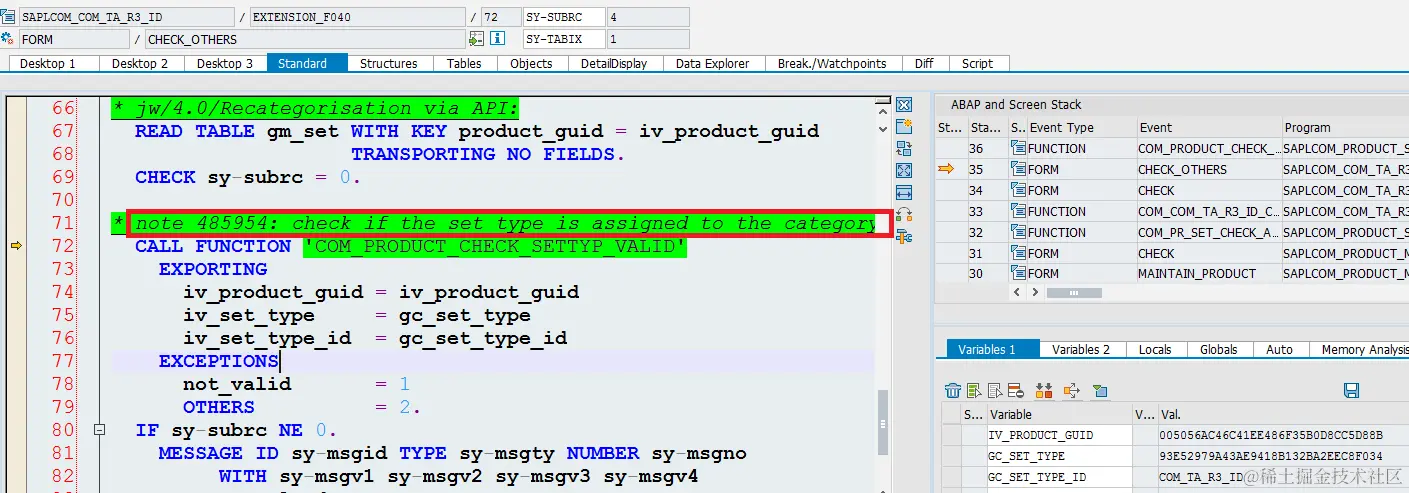Click the Event Type column header
This screenshot has height=493, width=1409.
(x=1080, y=127)
